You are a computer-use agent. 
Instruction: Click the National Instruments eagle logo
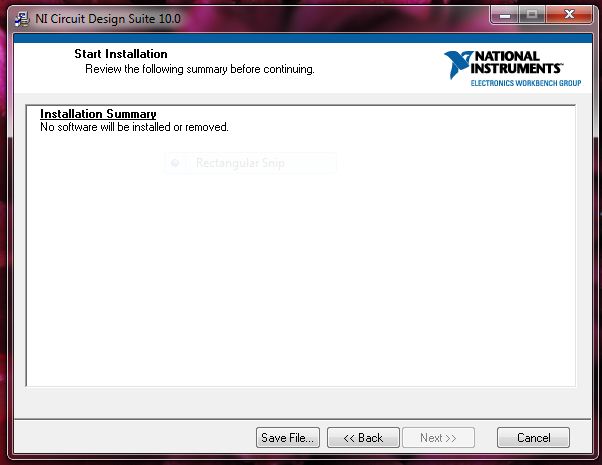click(461, 65)
